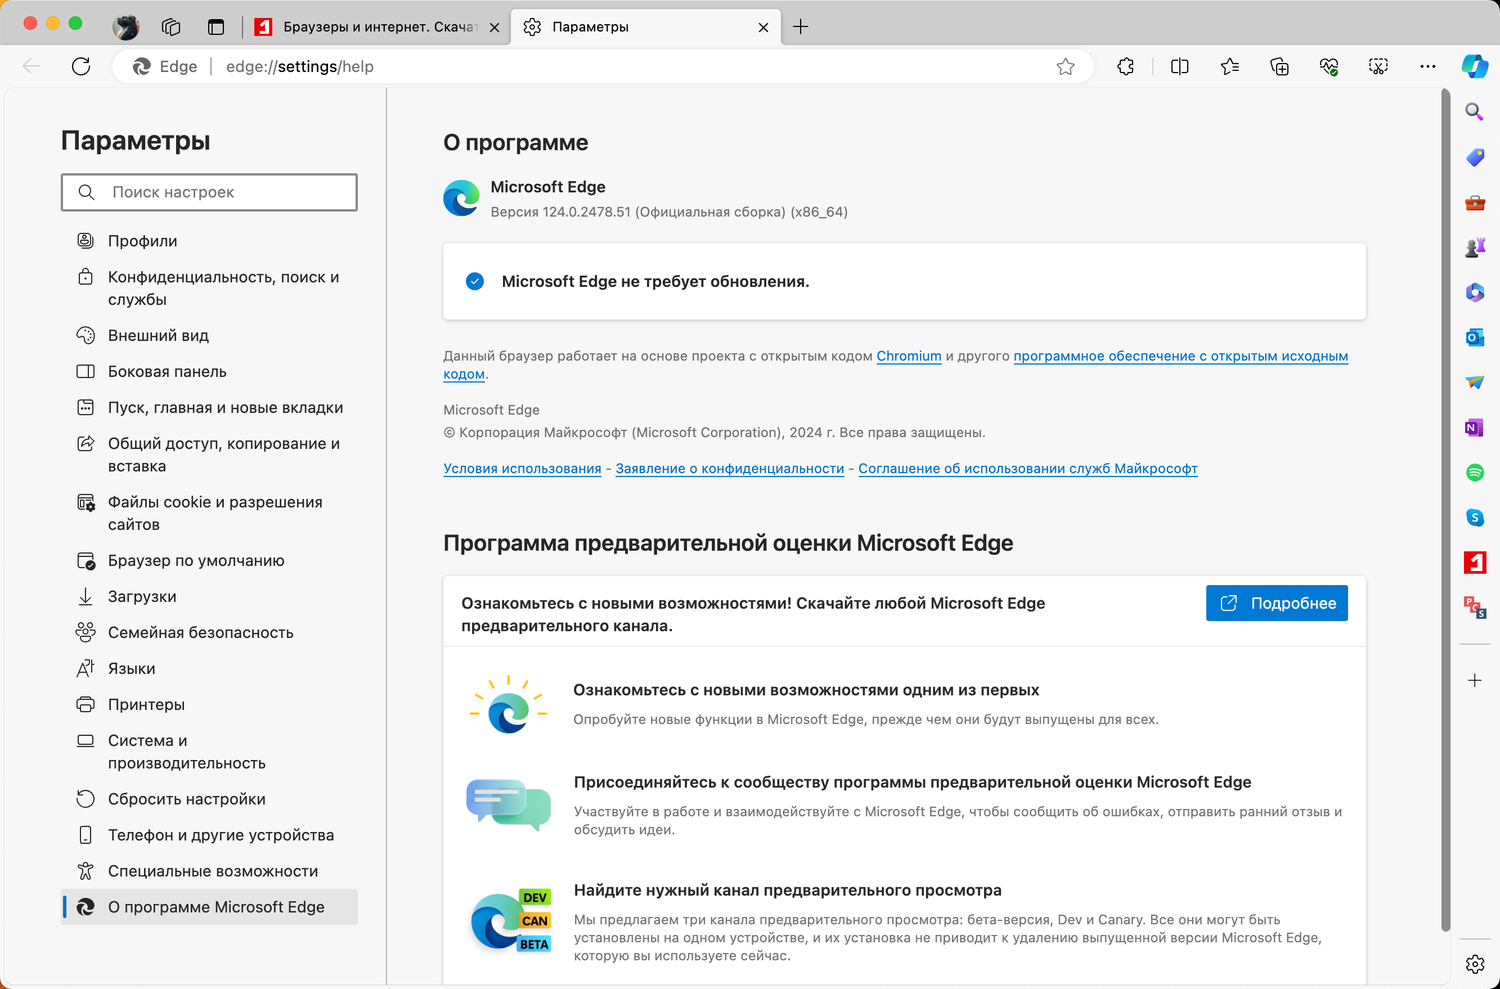Screen dimensions: 1500x989
Task: Open the Workspaces icon in the title bar
Action: pos(171,27)
